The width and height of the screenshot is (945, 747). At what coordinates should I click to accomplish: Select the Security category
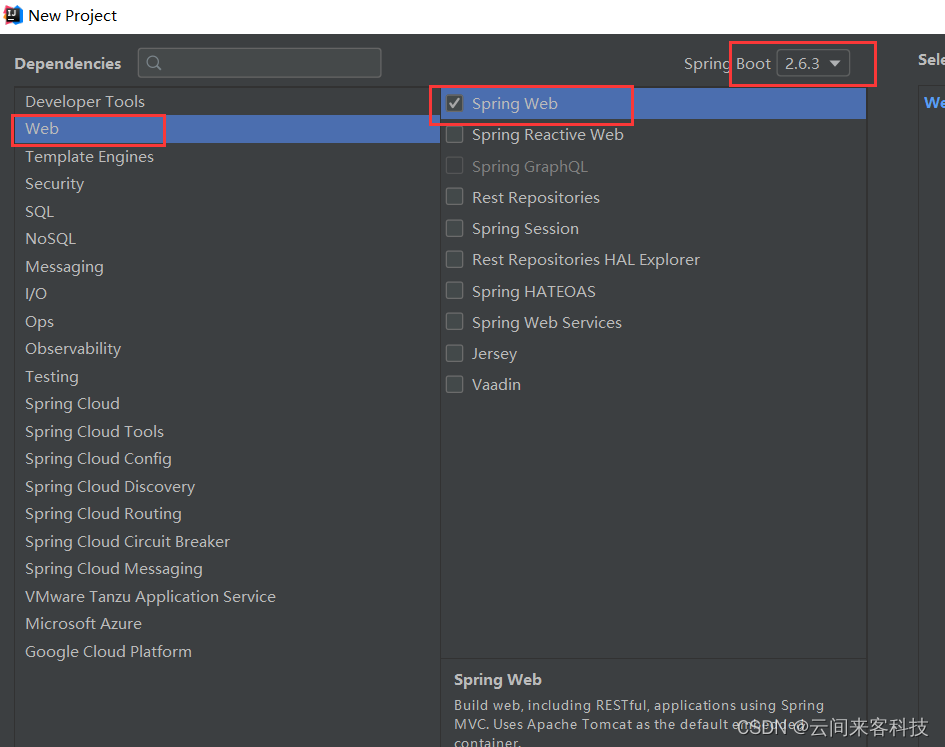coord(227,184)
